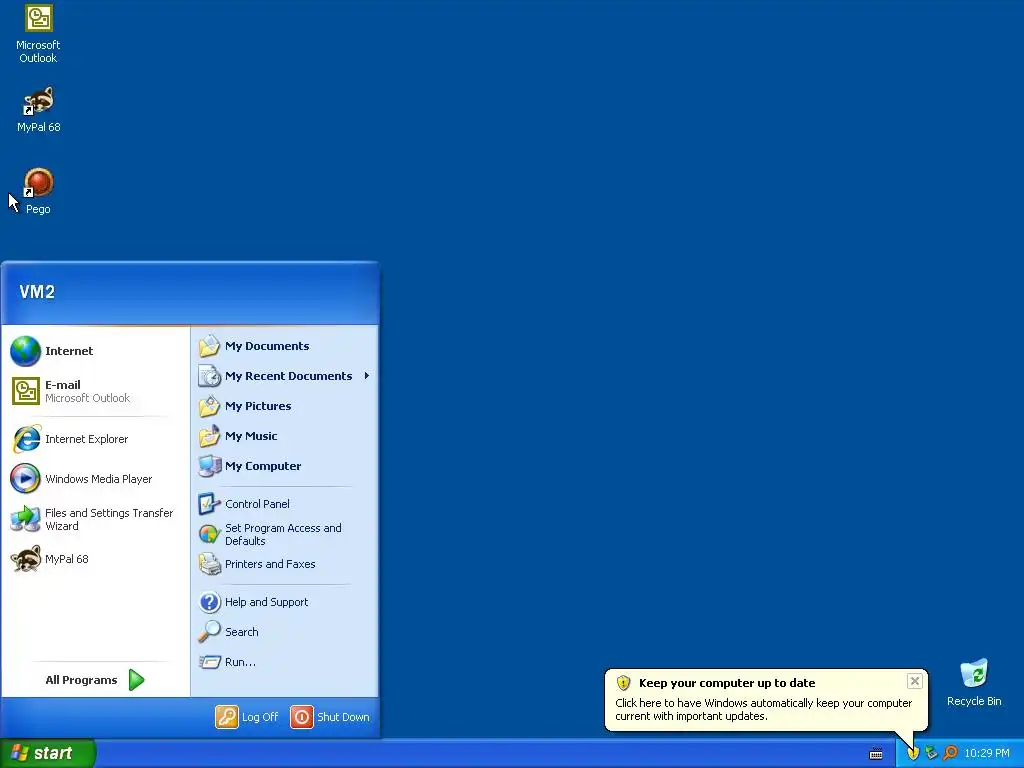Open Printers and Faxes
Screen dimensions: 1024x768
285,564
